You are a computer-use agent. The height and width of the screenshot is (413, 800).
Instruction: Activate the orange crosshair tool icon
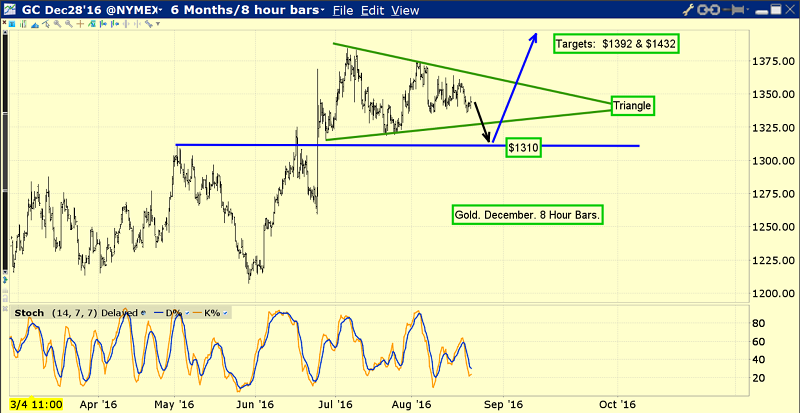click(x=80, y=24)
